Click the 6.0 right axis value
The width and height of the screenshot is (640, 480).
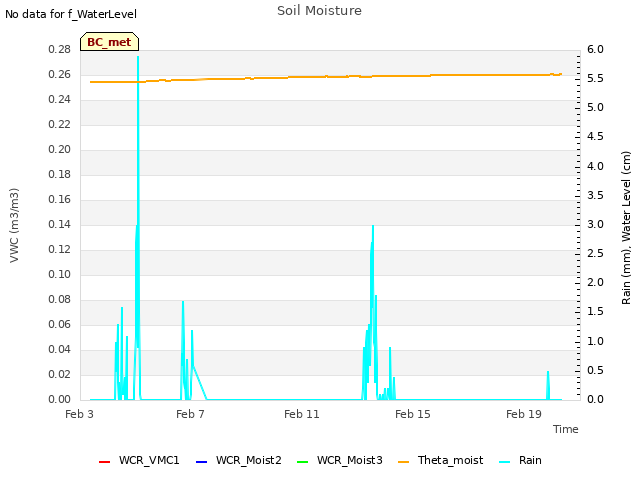[595, 50]
